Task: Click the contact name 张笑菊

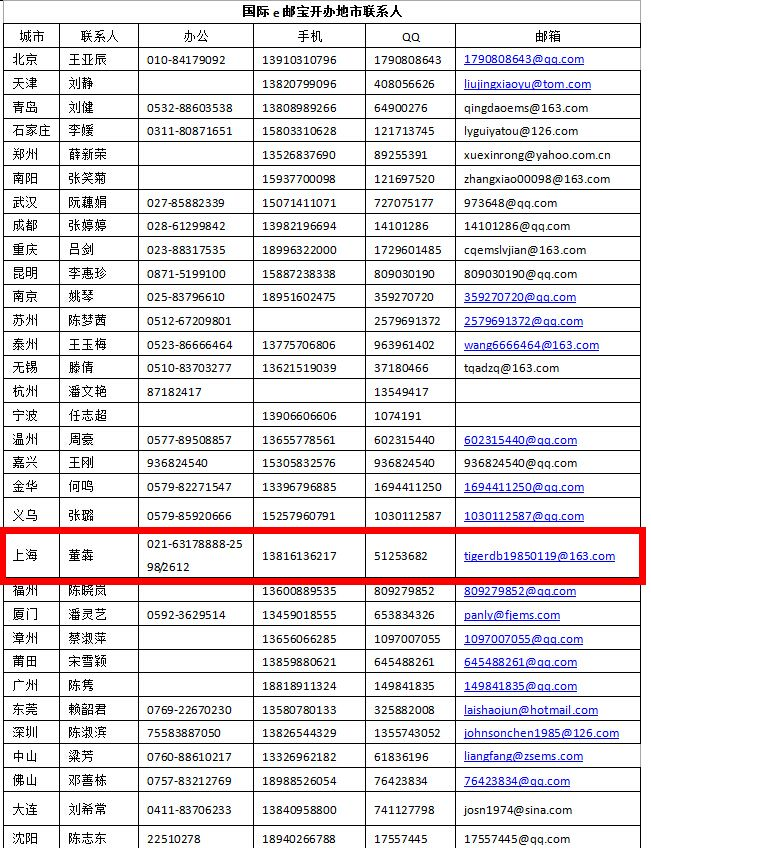Action: pos(87,178)
